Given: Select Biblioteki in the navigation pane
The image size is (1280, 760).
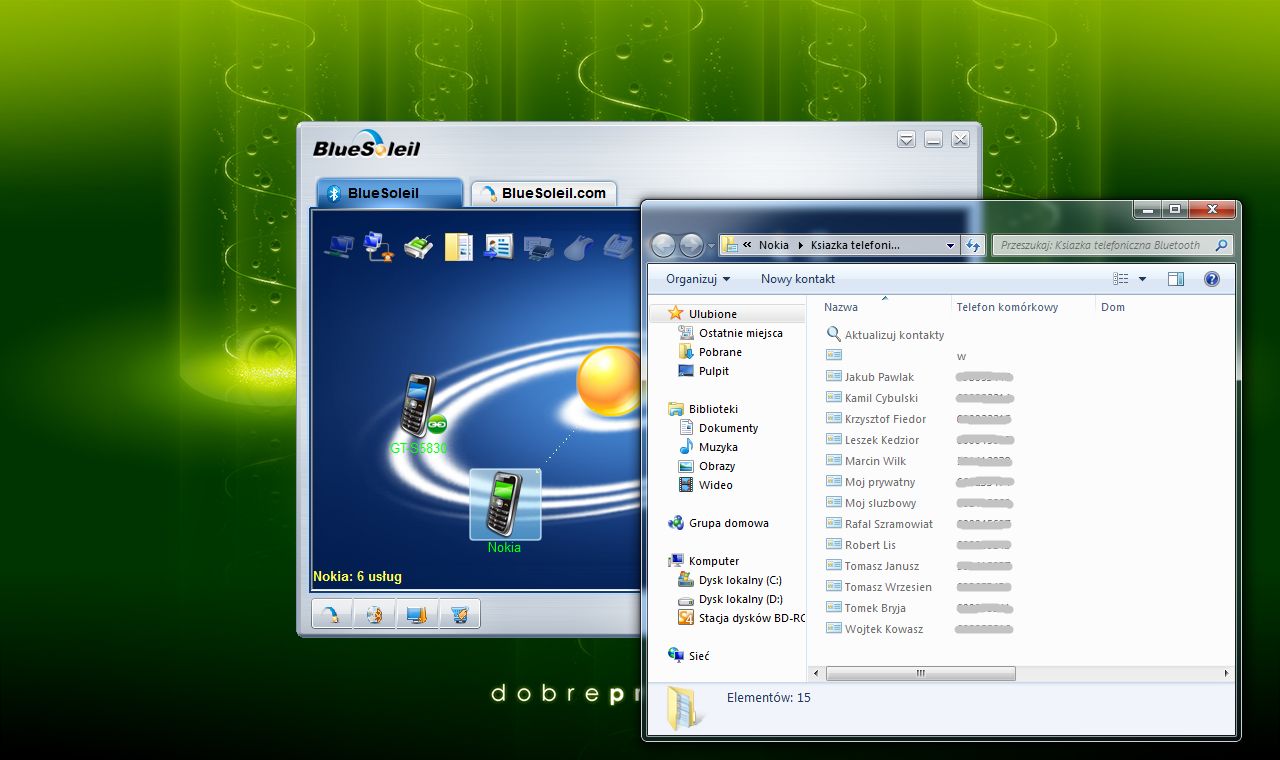Looking at the screenshot, I should [x=713, y=409].
